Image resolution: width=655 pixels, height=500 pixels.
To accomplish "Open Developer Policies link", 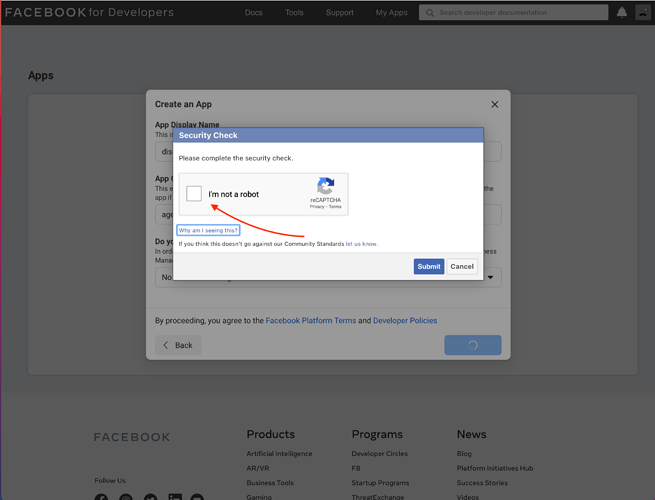I will 405,320.
